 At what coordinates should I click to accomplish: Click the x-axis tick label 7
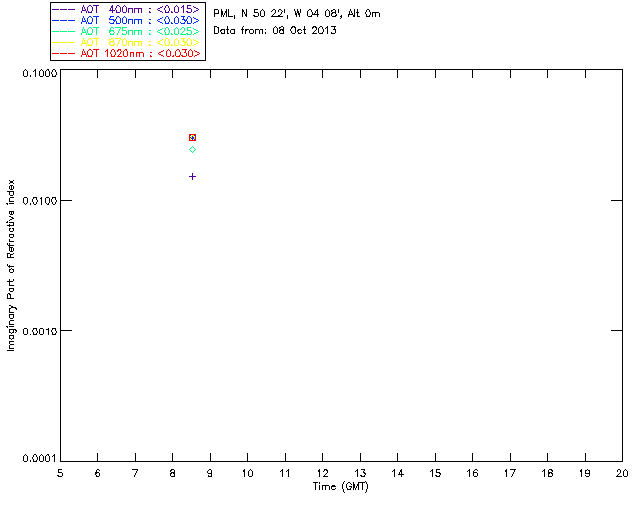point(135,473)
